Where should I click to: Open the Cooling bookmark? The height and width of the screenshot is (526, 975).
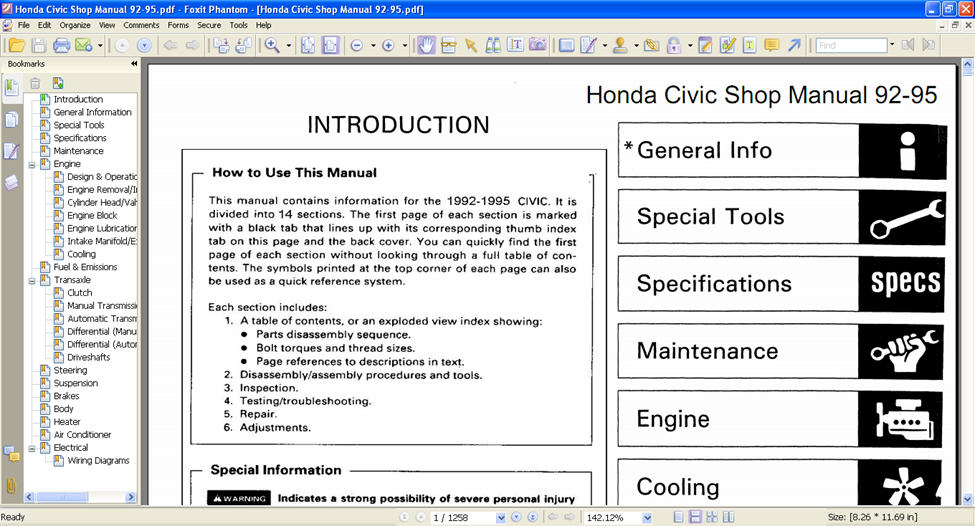click(x=81, y=254)
